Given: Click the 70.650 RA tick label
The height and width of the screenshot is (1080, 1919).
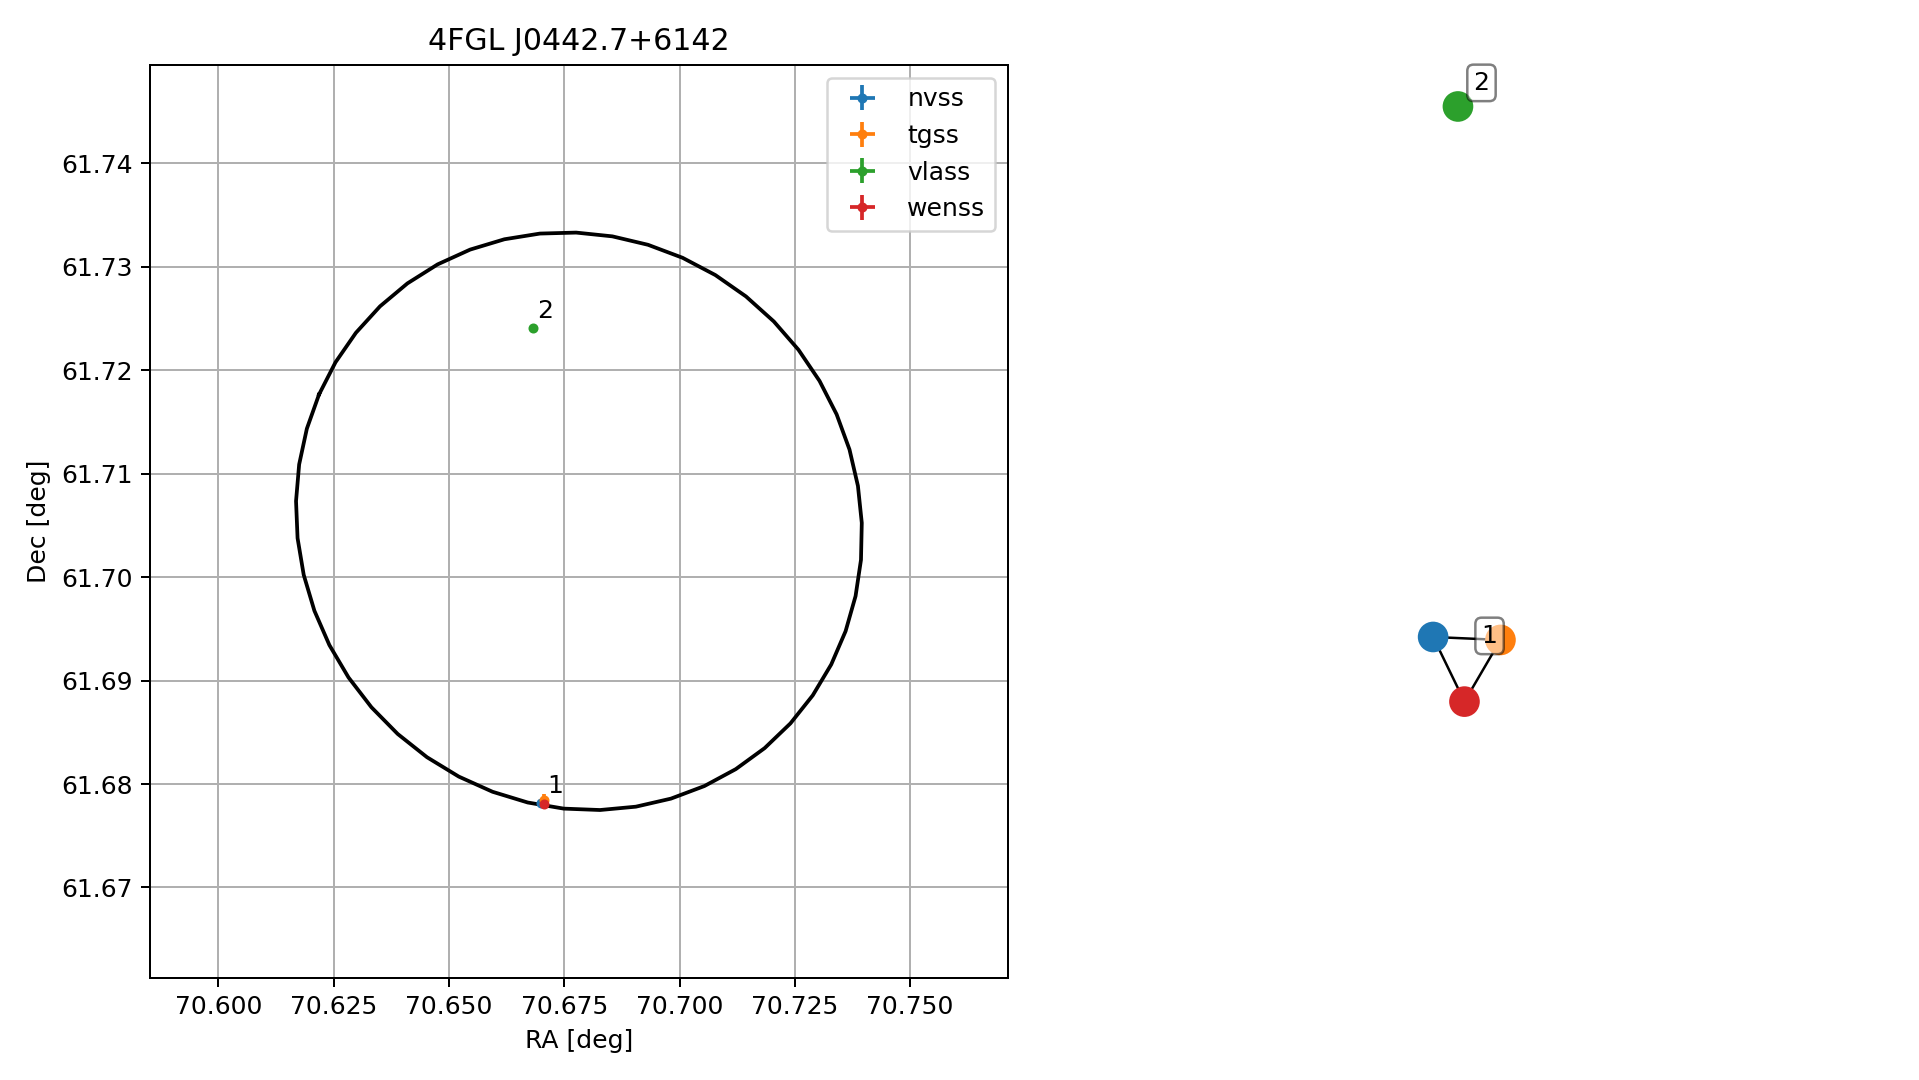Looking at the screenshot, I should tap(449, 1006).
